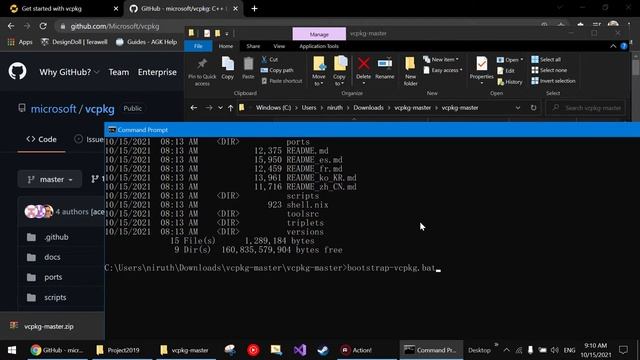Click the Chrome back arrow
Viewport: 640px width, 360px height.
point(11,26)
